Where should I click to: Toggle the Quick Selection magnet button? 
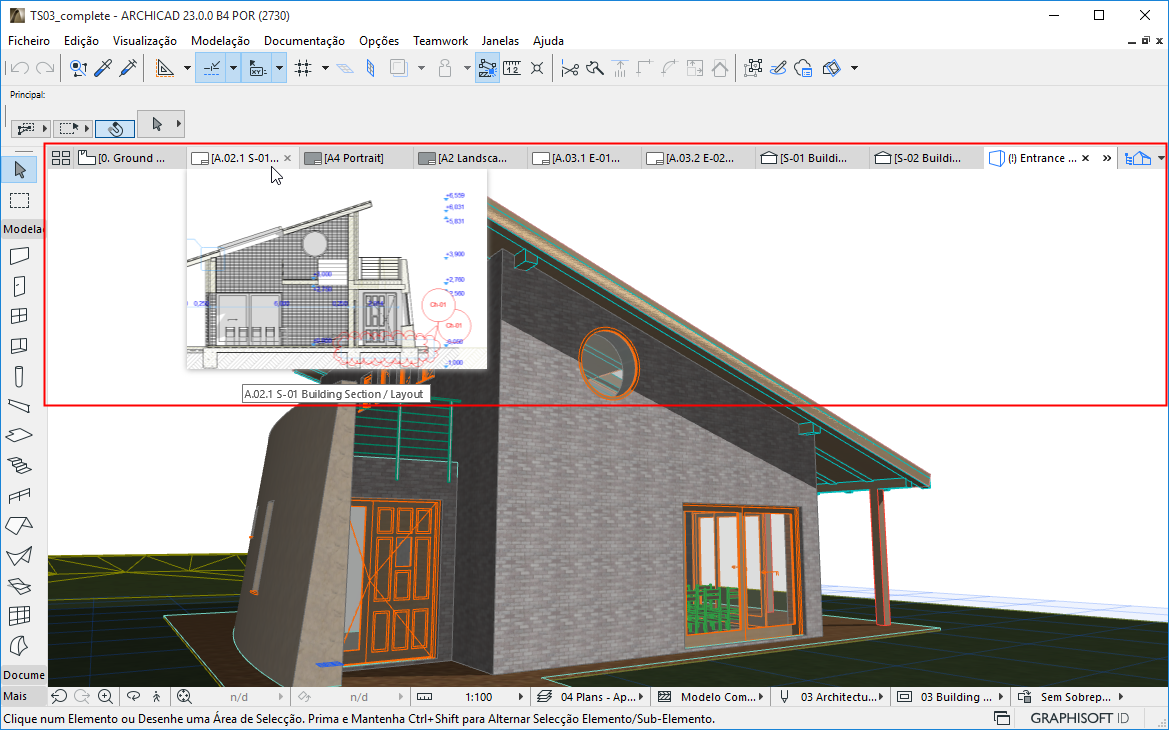tap(115, 128)
